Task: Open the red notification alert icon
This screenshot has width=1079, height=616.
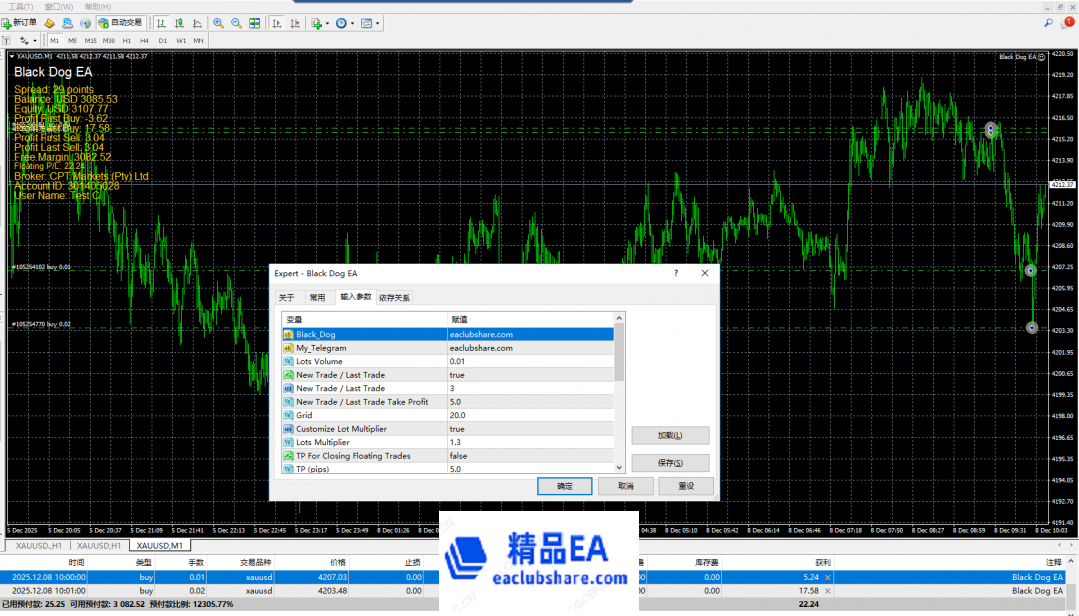Action: click(1068, 22)
